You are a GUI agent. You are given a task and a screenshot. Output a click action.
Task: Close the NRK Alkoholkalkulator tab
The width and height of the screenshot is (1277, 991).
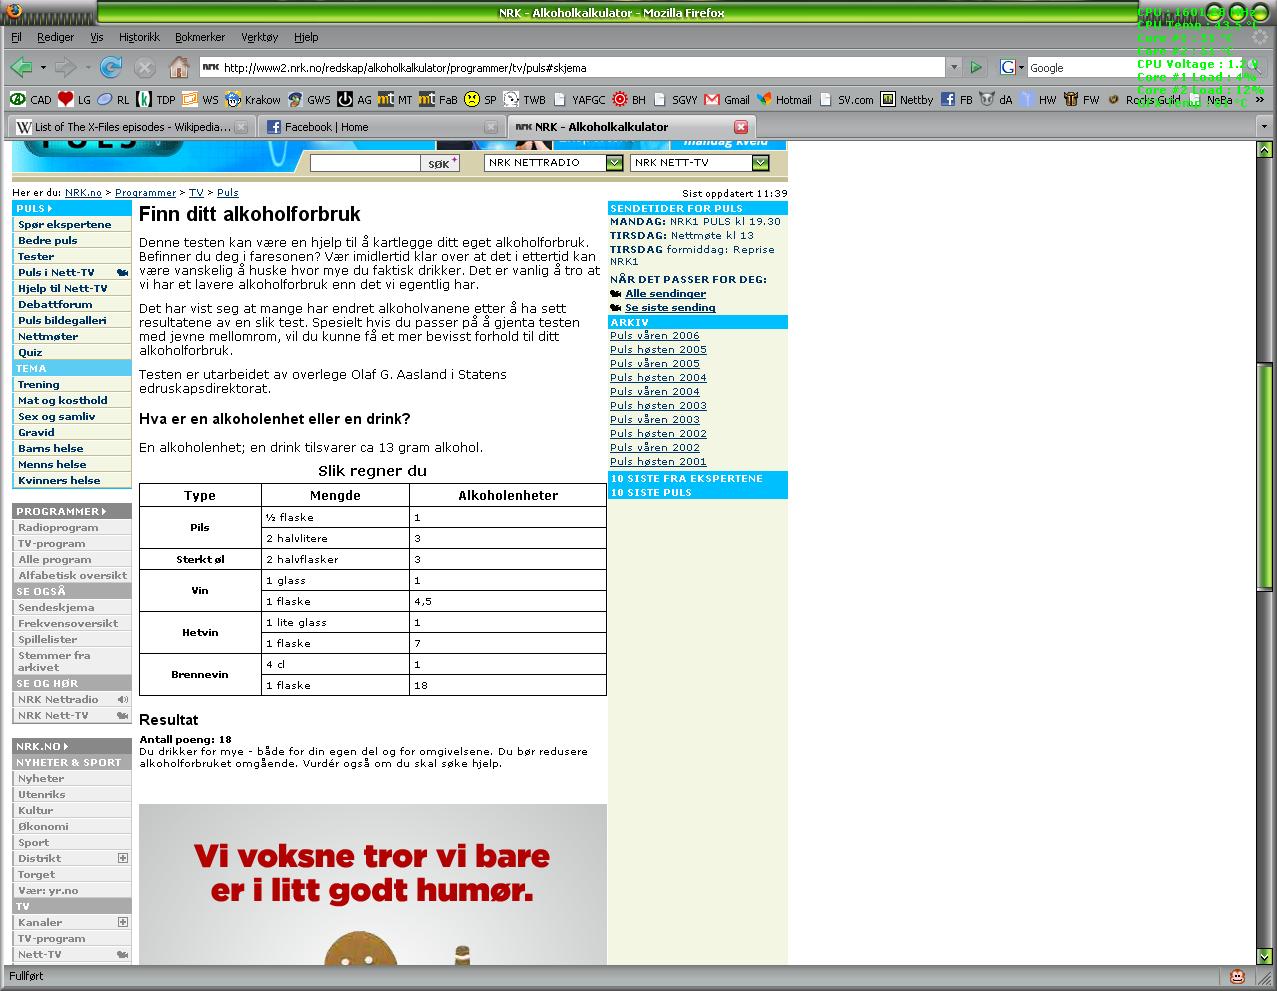[x=741, y=127]
